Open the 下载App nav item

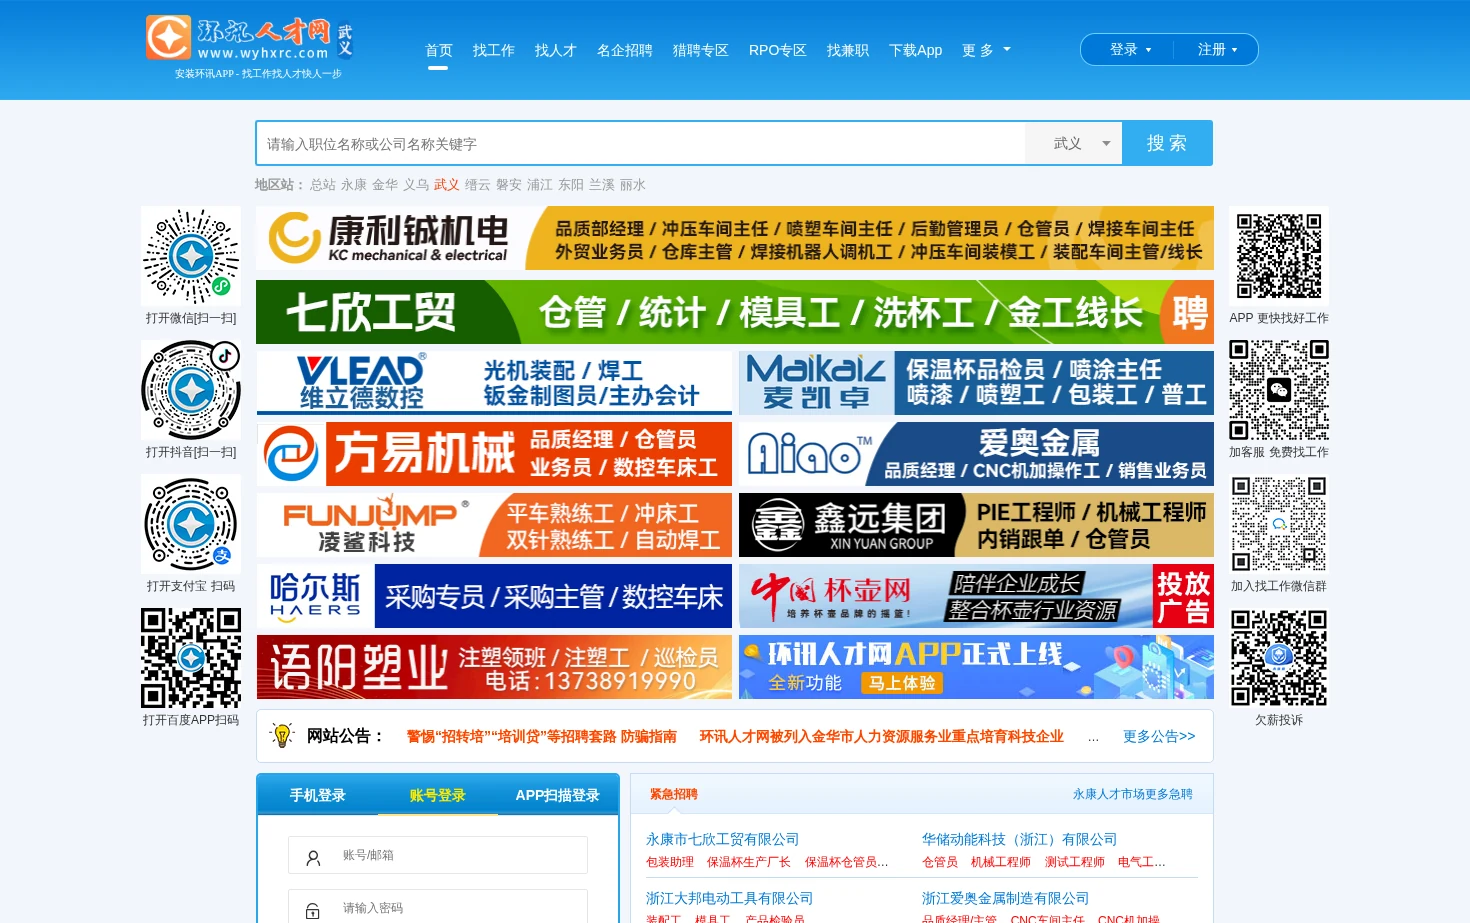915,50
